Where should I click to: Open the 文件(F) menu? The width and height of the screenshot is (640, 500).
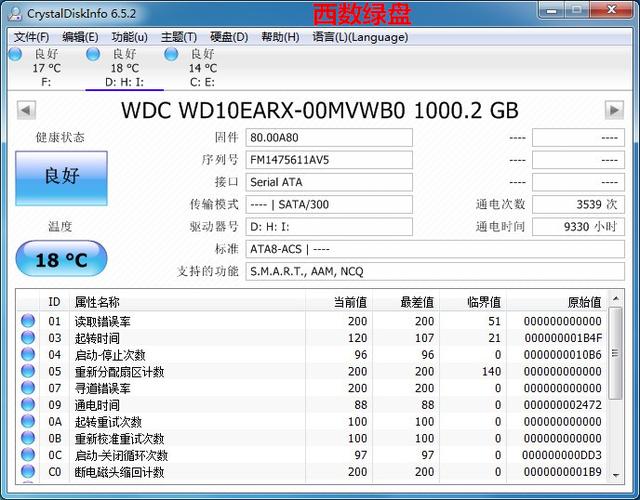point(31,37)
